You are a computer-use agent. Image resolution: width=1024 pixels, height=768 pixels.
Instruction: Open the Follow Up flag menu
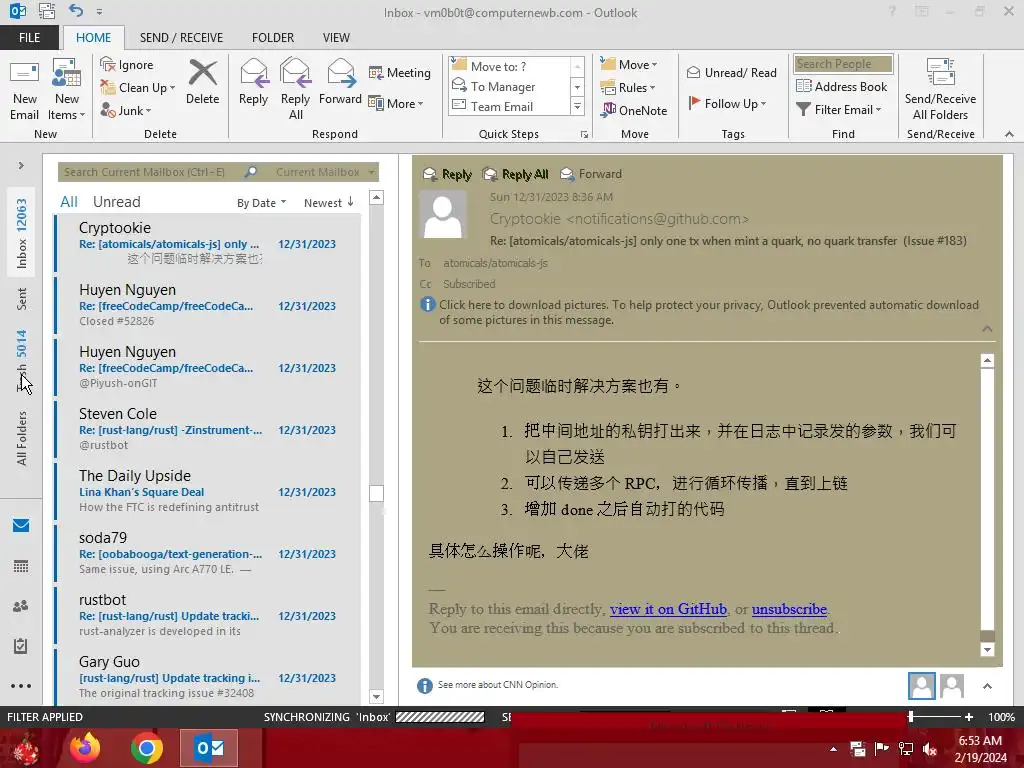[x=727, y=103]
